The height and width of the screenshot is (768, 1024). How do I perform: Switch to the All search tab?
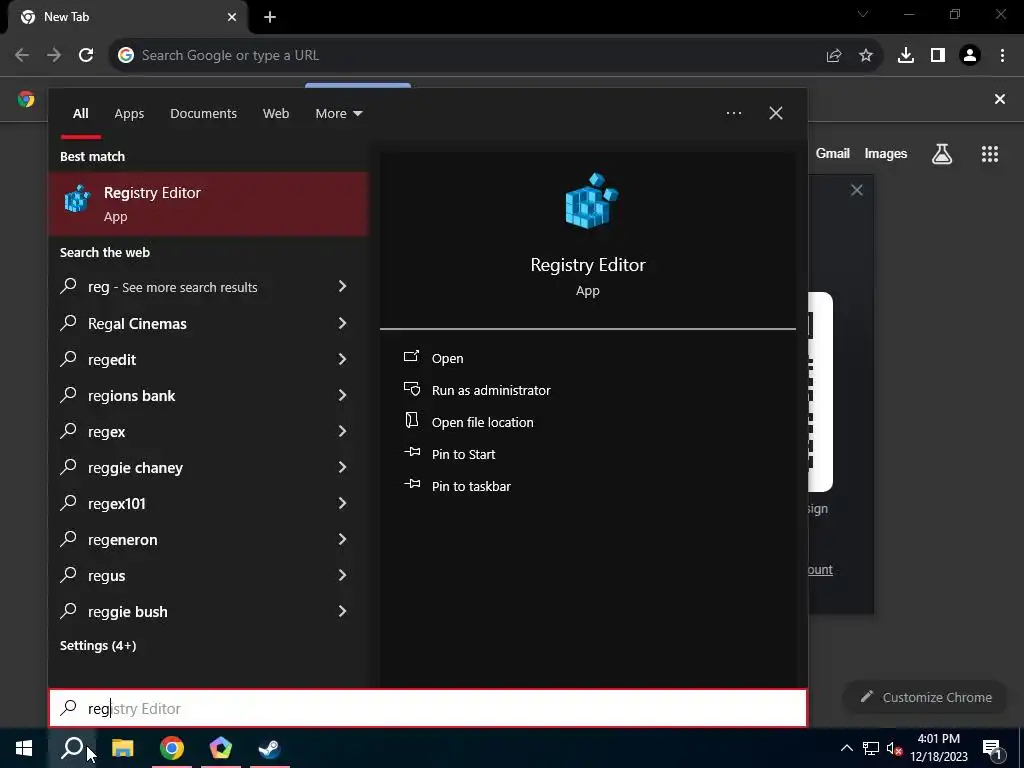pyautogui.click(x=80, y=114)
